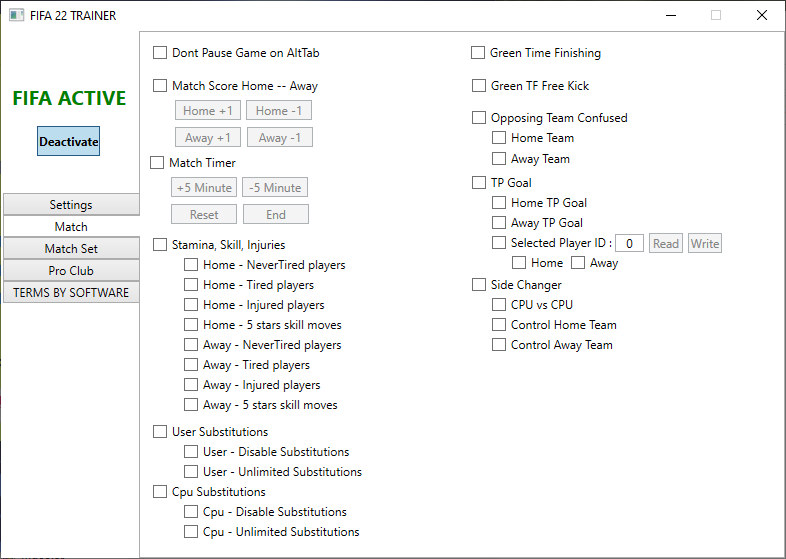Open the Settings tab
Viewport: 786px width, 559px height.
coord(71,205)
